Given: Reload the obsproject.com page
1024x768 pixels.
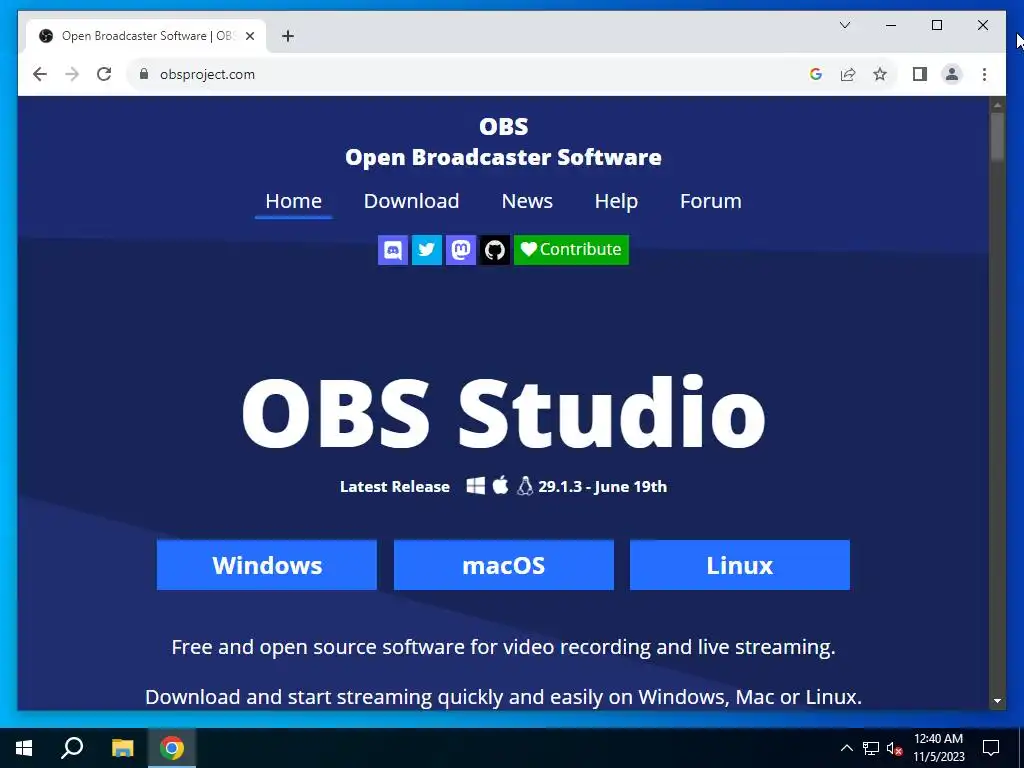Looking at the screenshot, I should (x=104, y=74).
